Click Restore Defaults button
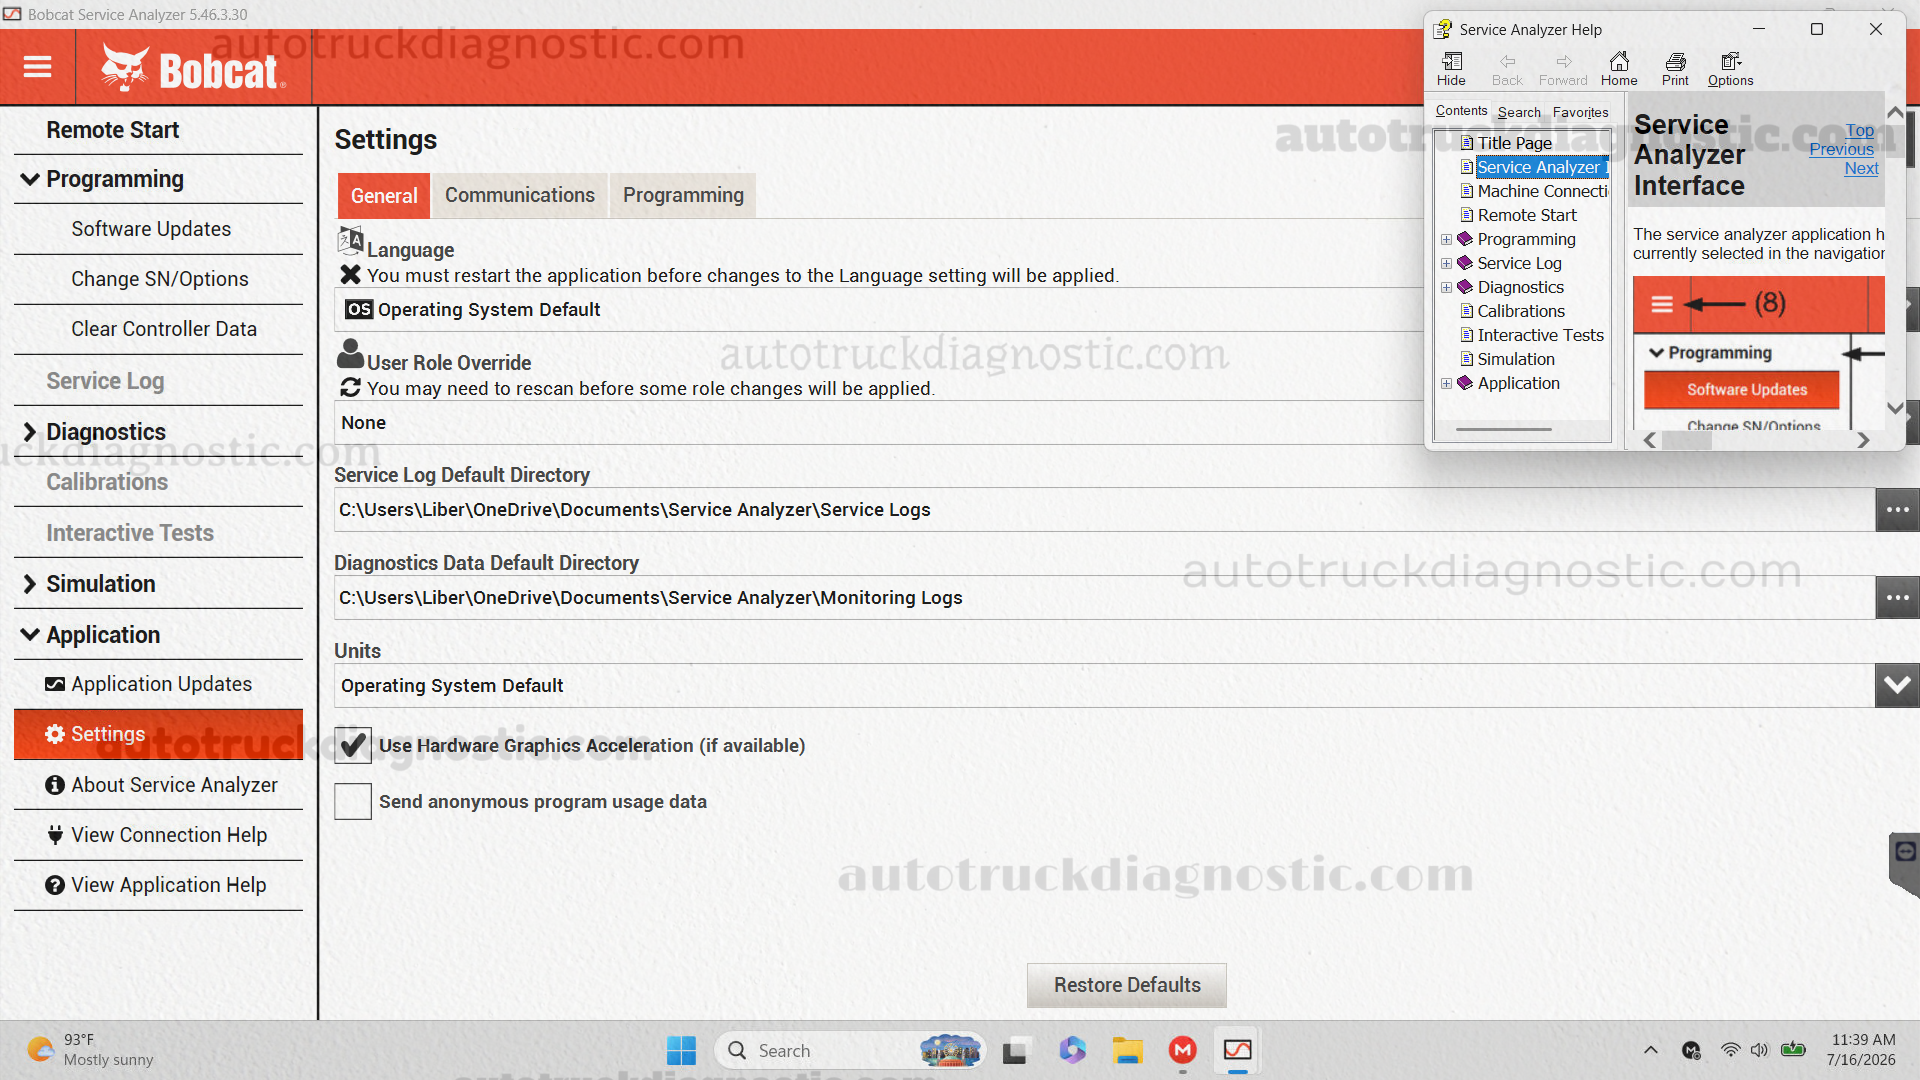Image resolution: width=1920 pixels, height=1080 pixels. point(1127,985)
